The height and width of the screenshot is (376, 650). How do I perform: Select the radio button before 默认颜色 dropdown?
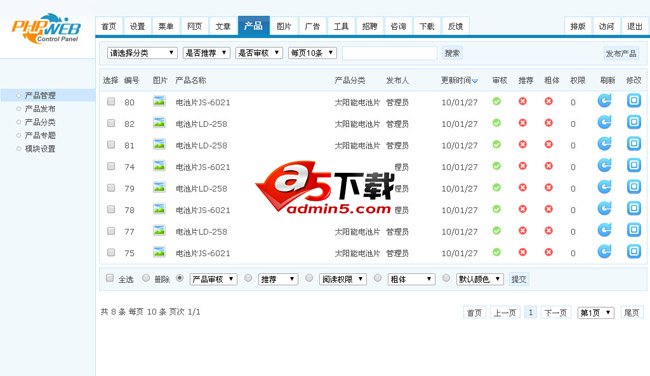(x=446, y=278)
